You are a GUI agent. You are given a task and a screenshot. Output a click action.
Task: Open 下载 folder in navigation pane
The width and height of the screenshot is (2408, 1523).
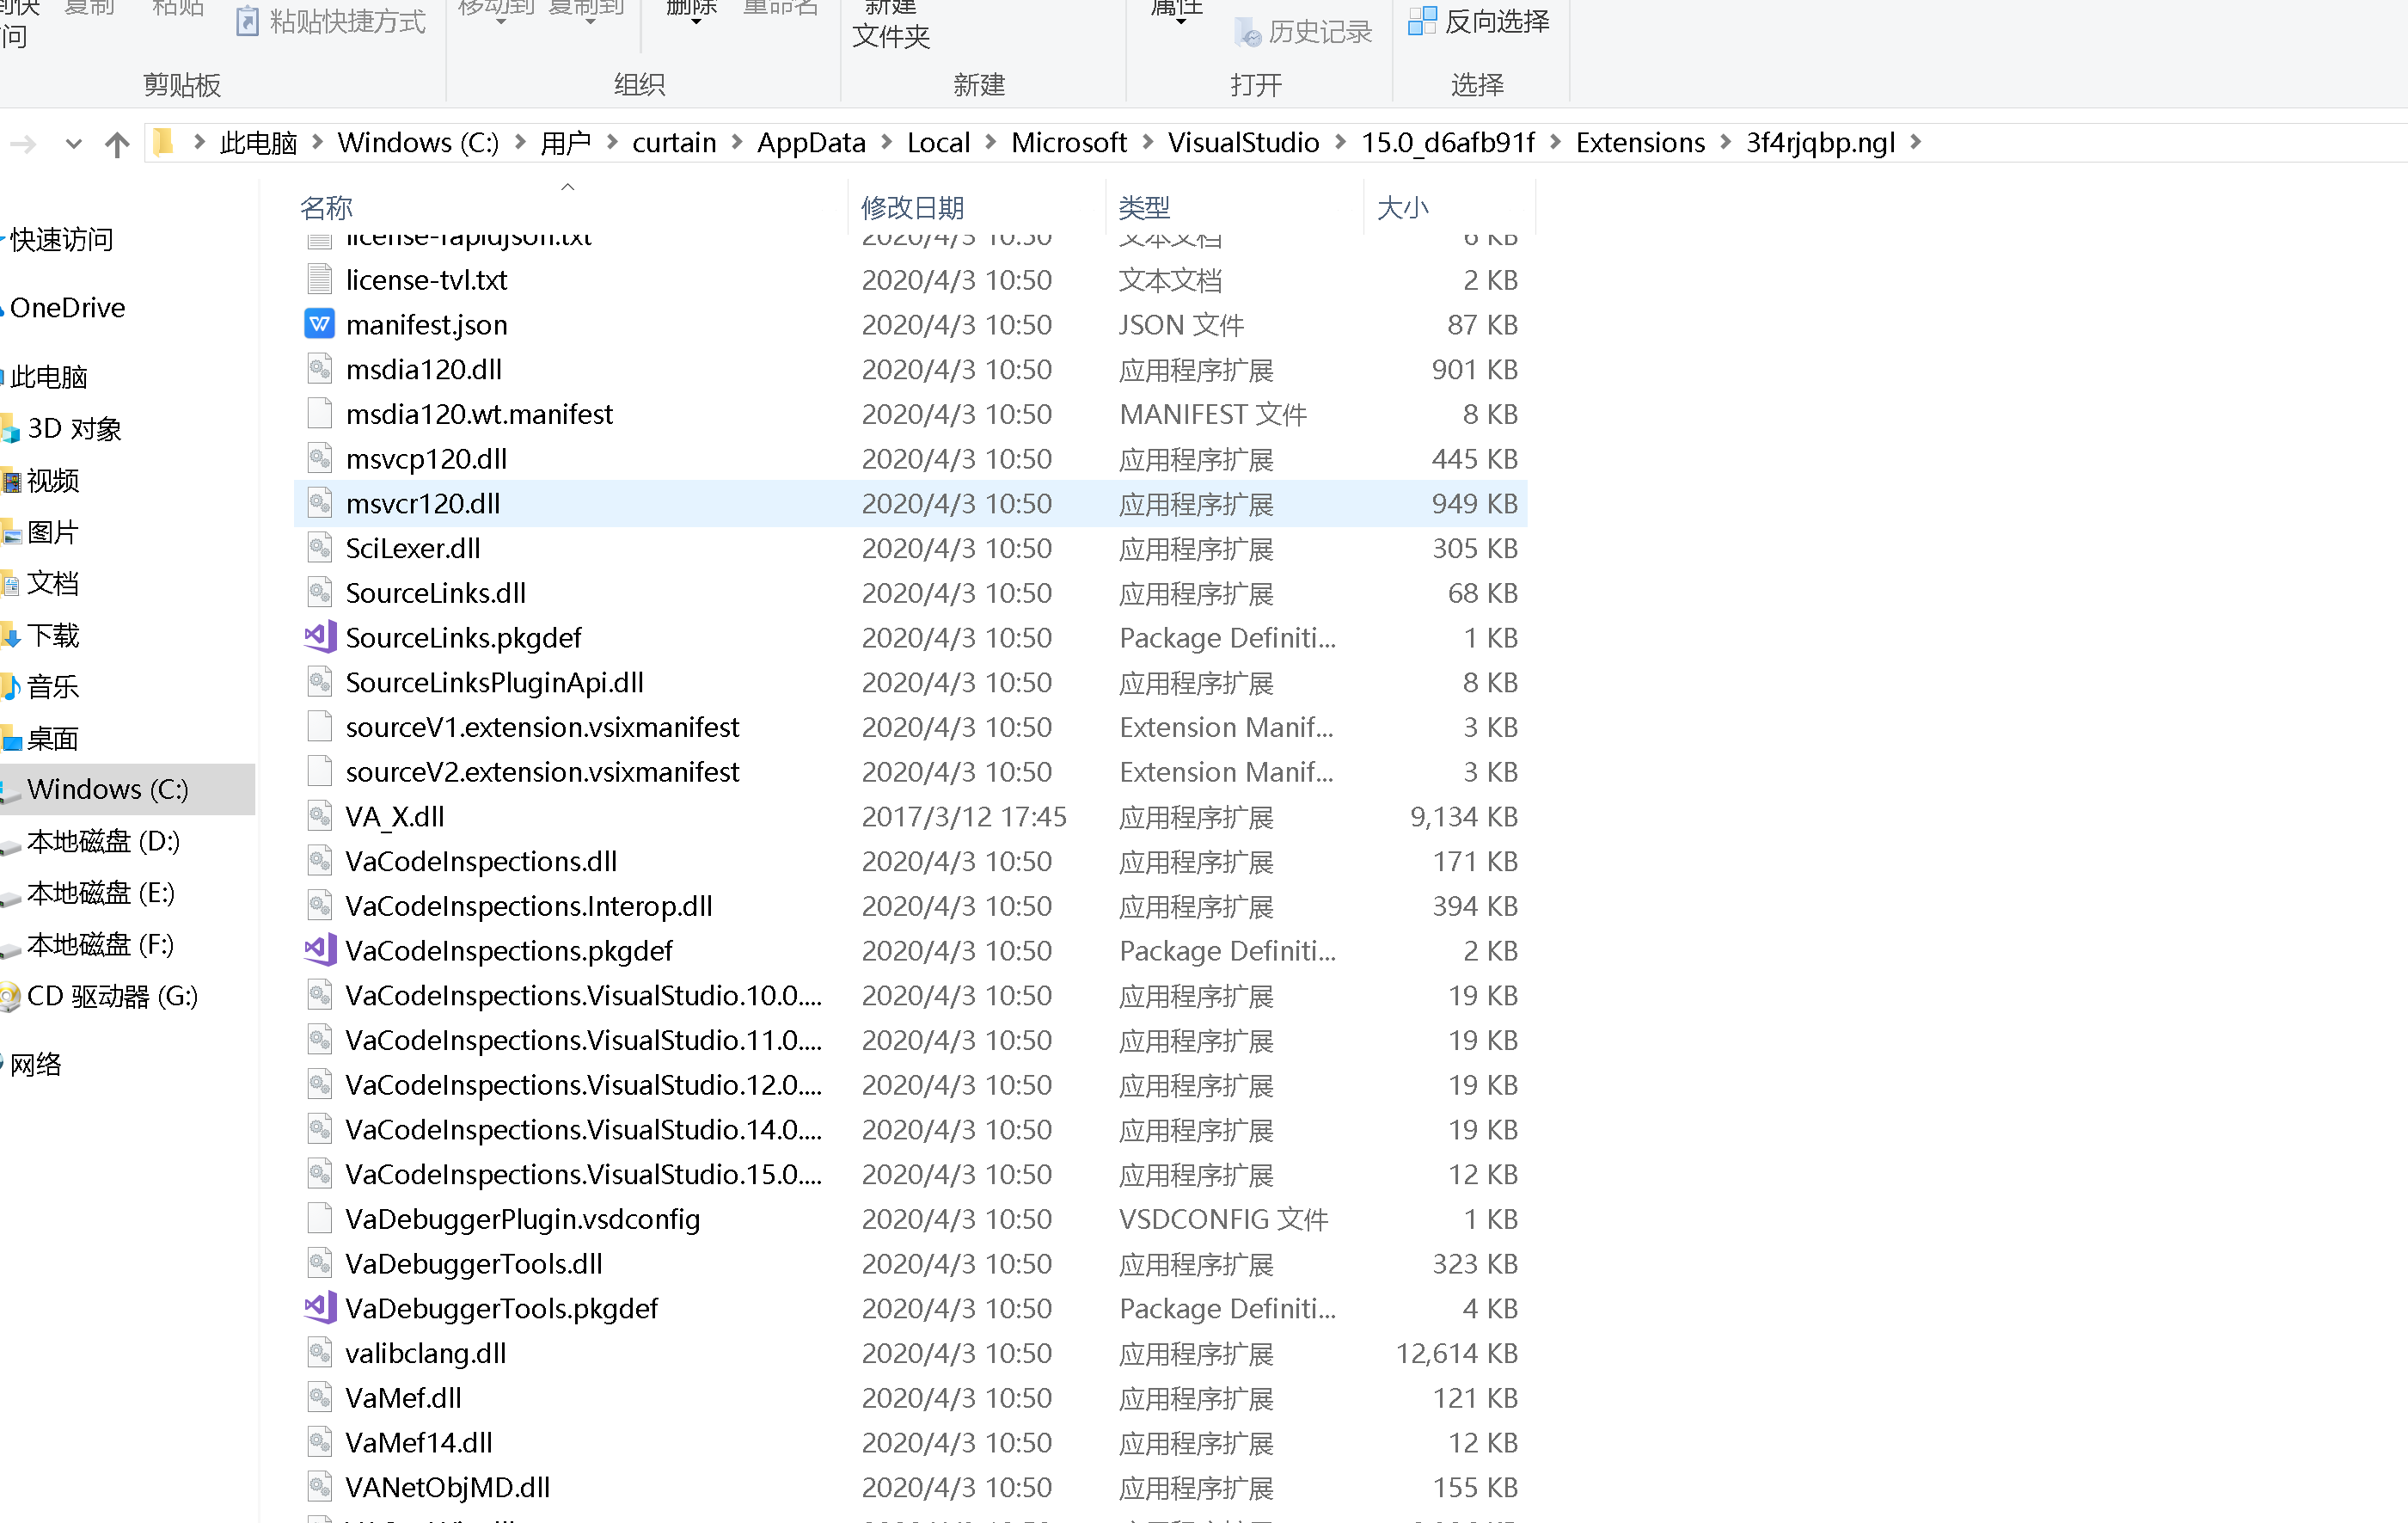coord(53,635)
